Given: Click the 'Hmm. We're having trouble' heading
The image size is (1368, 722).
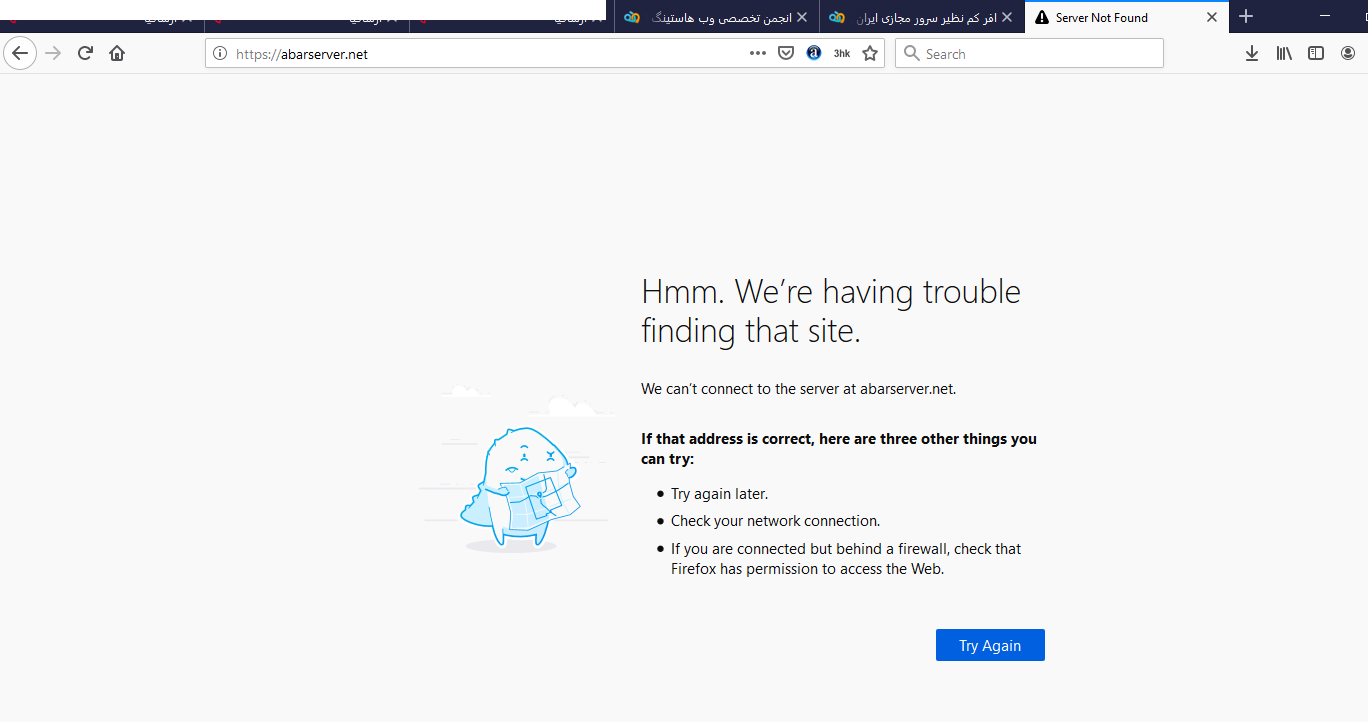Looking at the screenshot, I should [831, 310].
